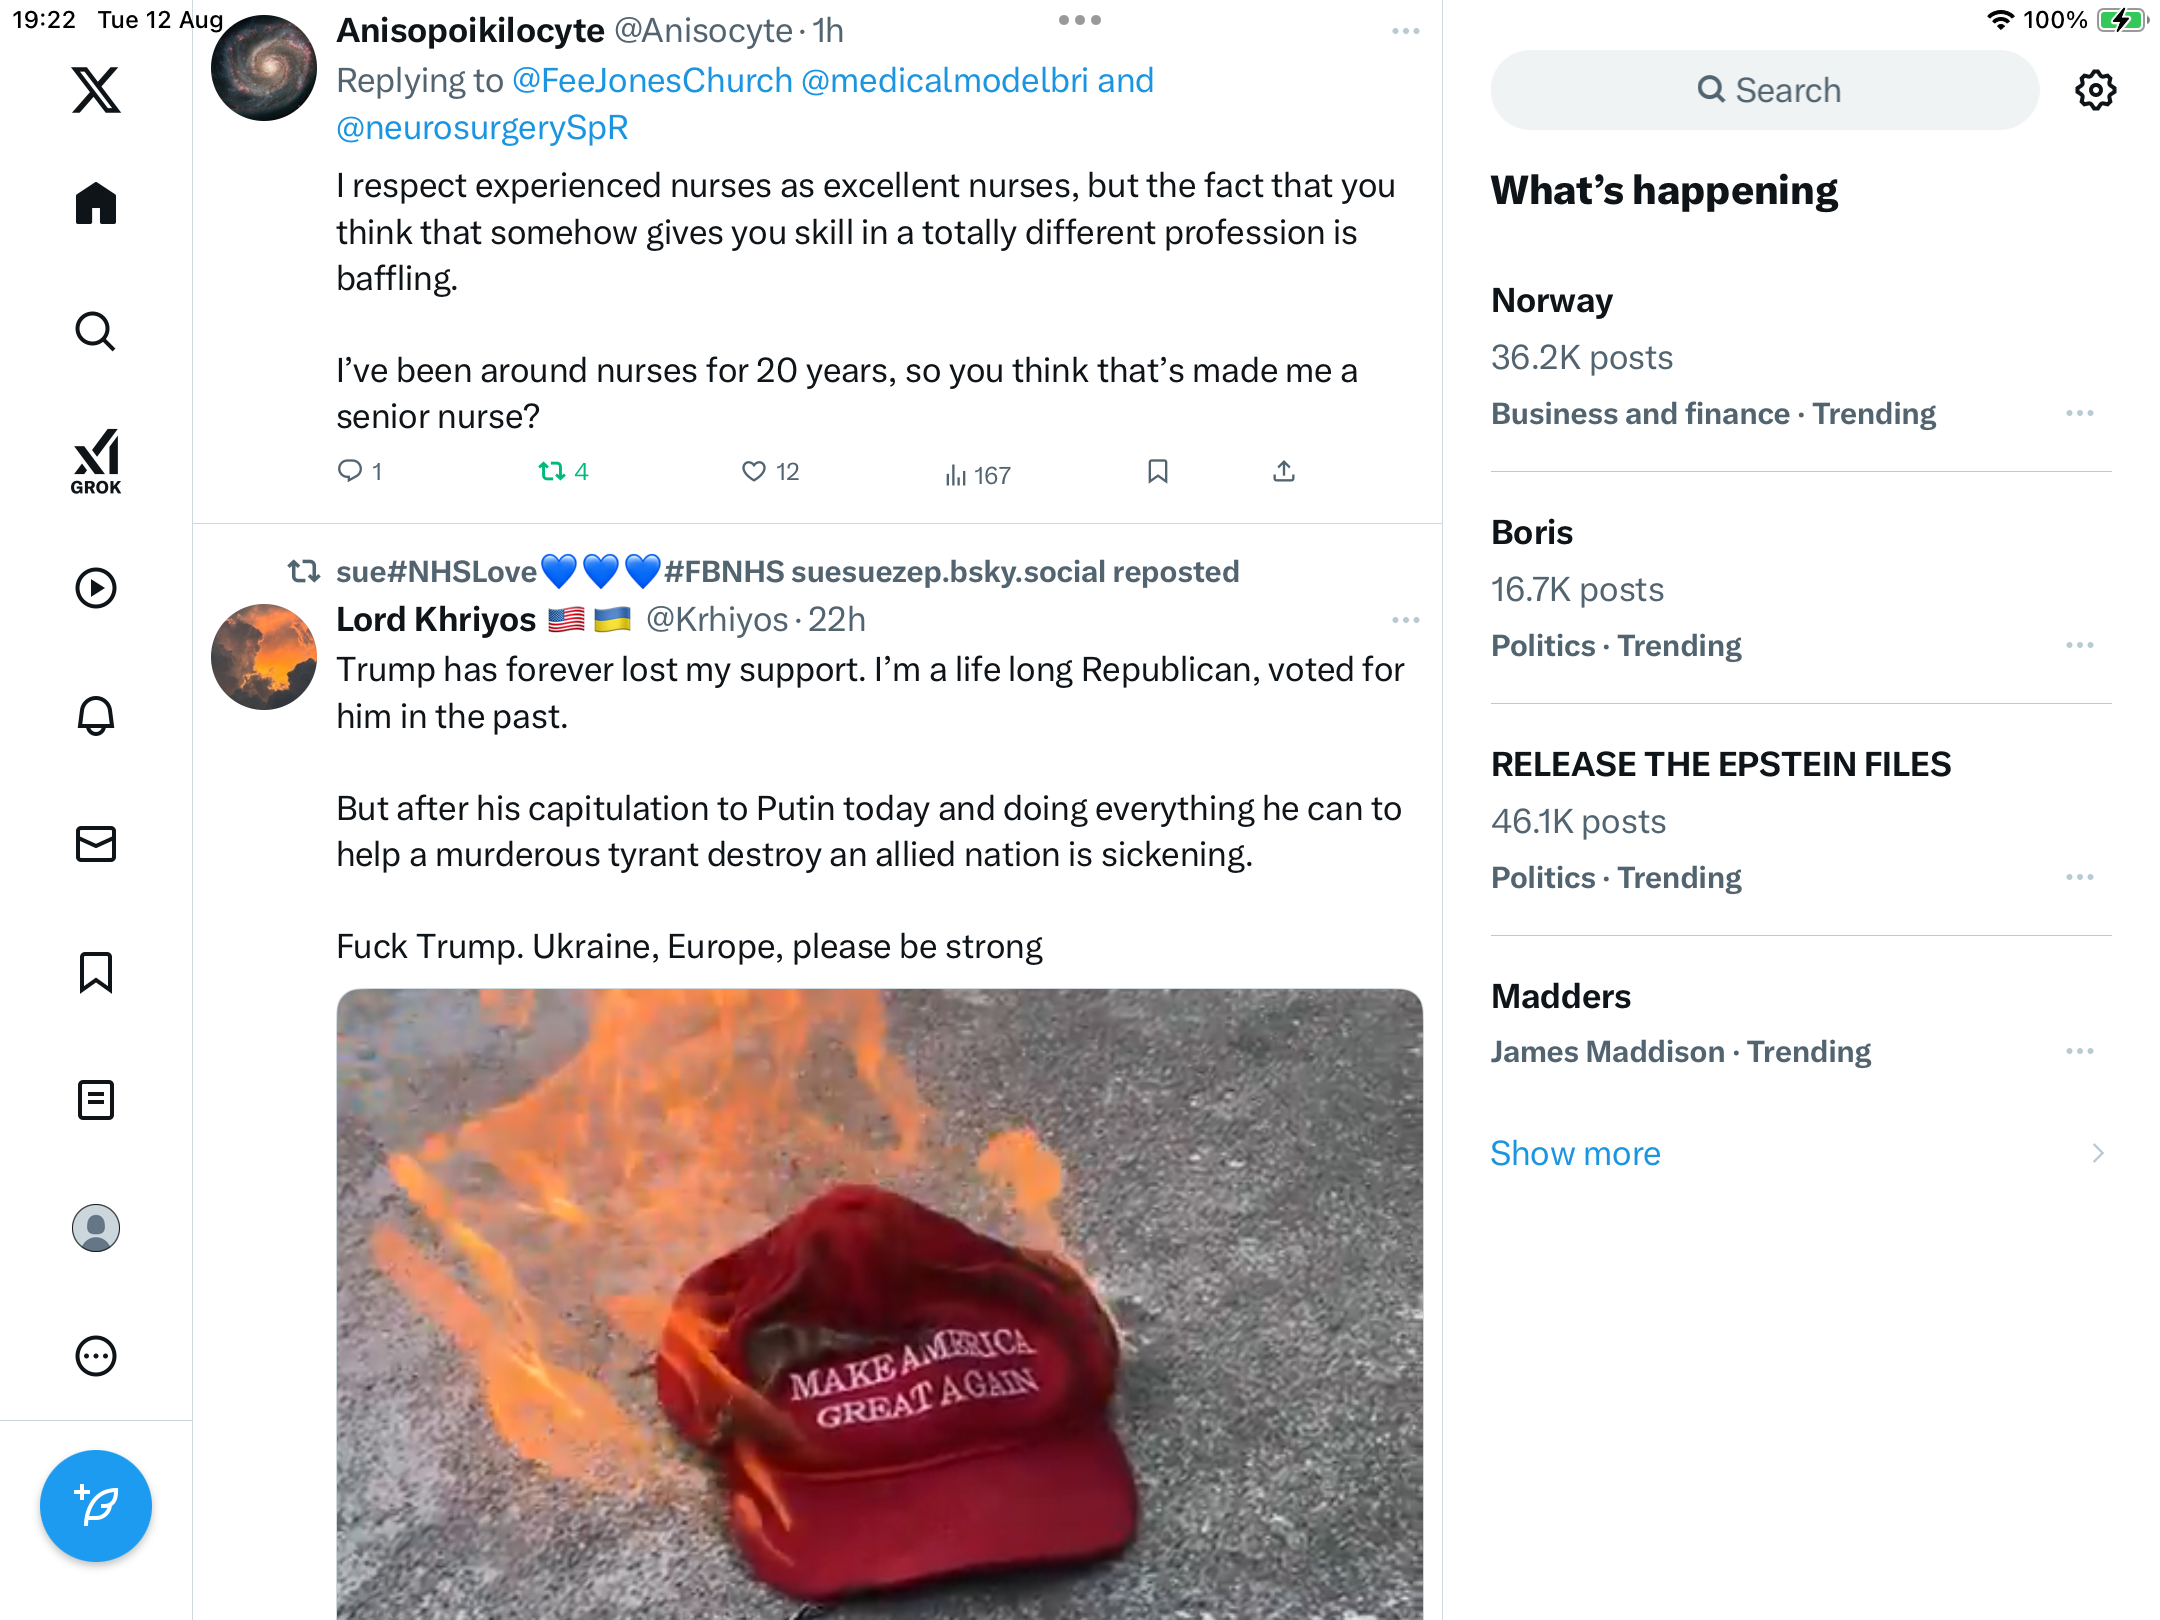Open @FeeJonesChurch profile mention link
Screen dimensions: 2160x1620
[x=652, y=80]
